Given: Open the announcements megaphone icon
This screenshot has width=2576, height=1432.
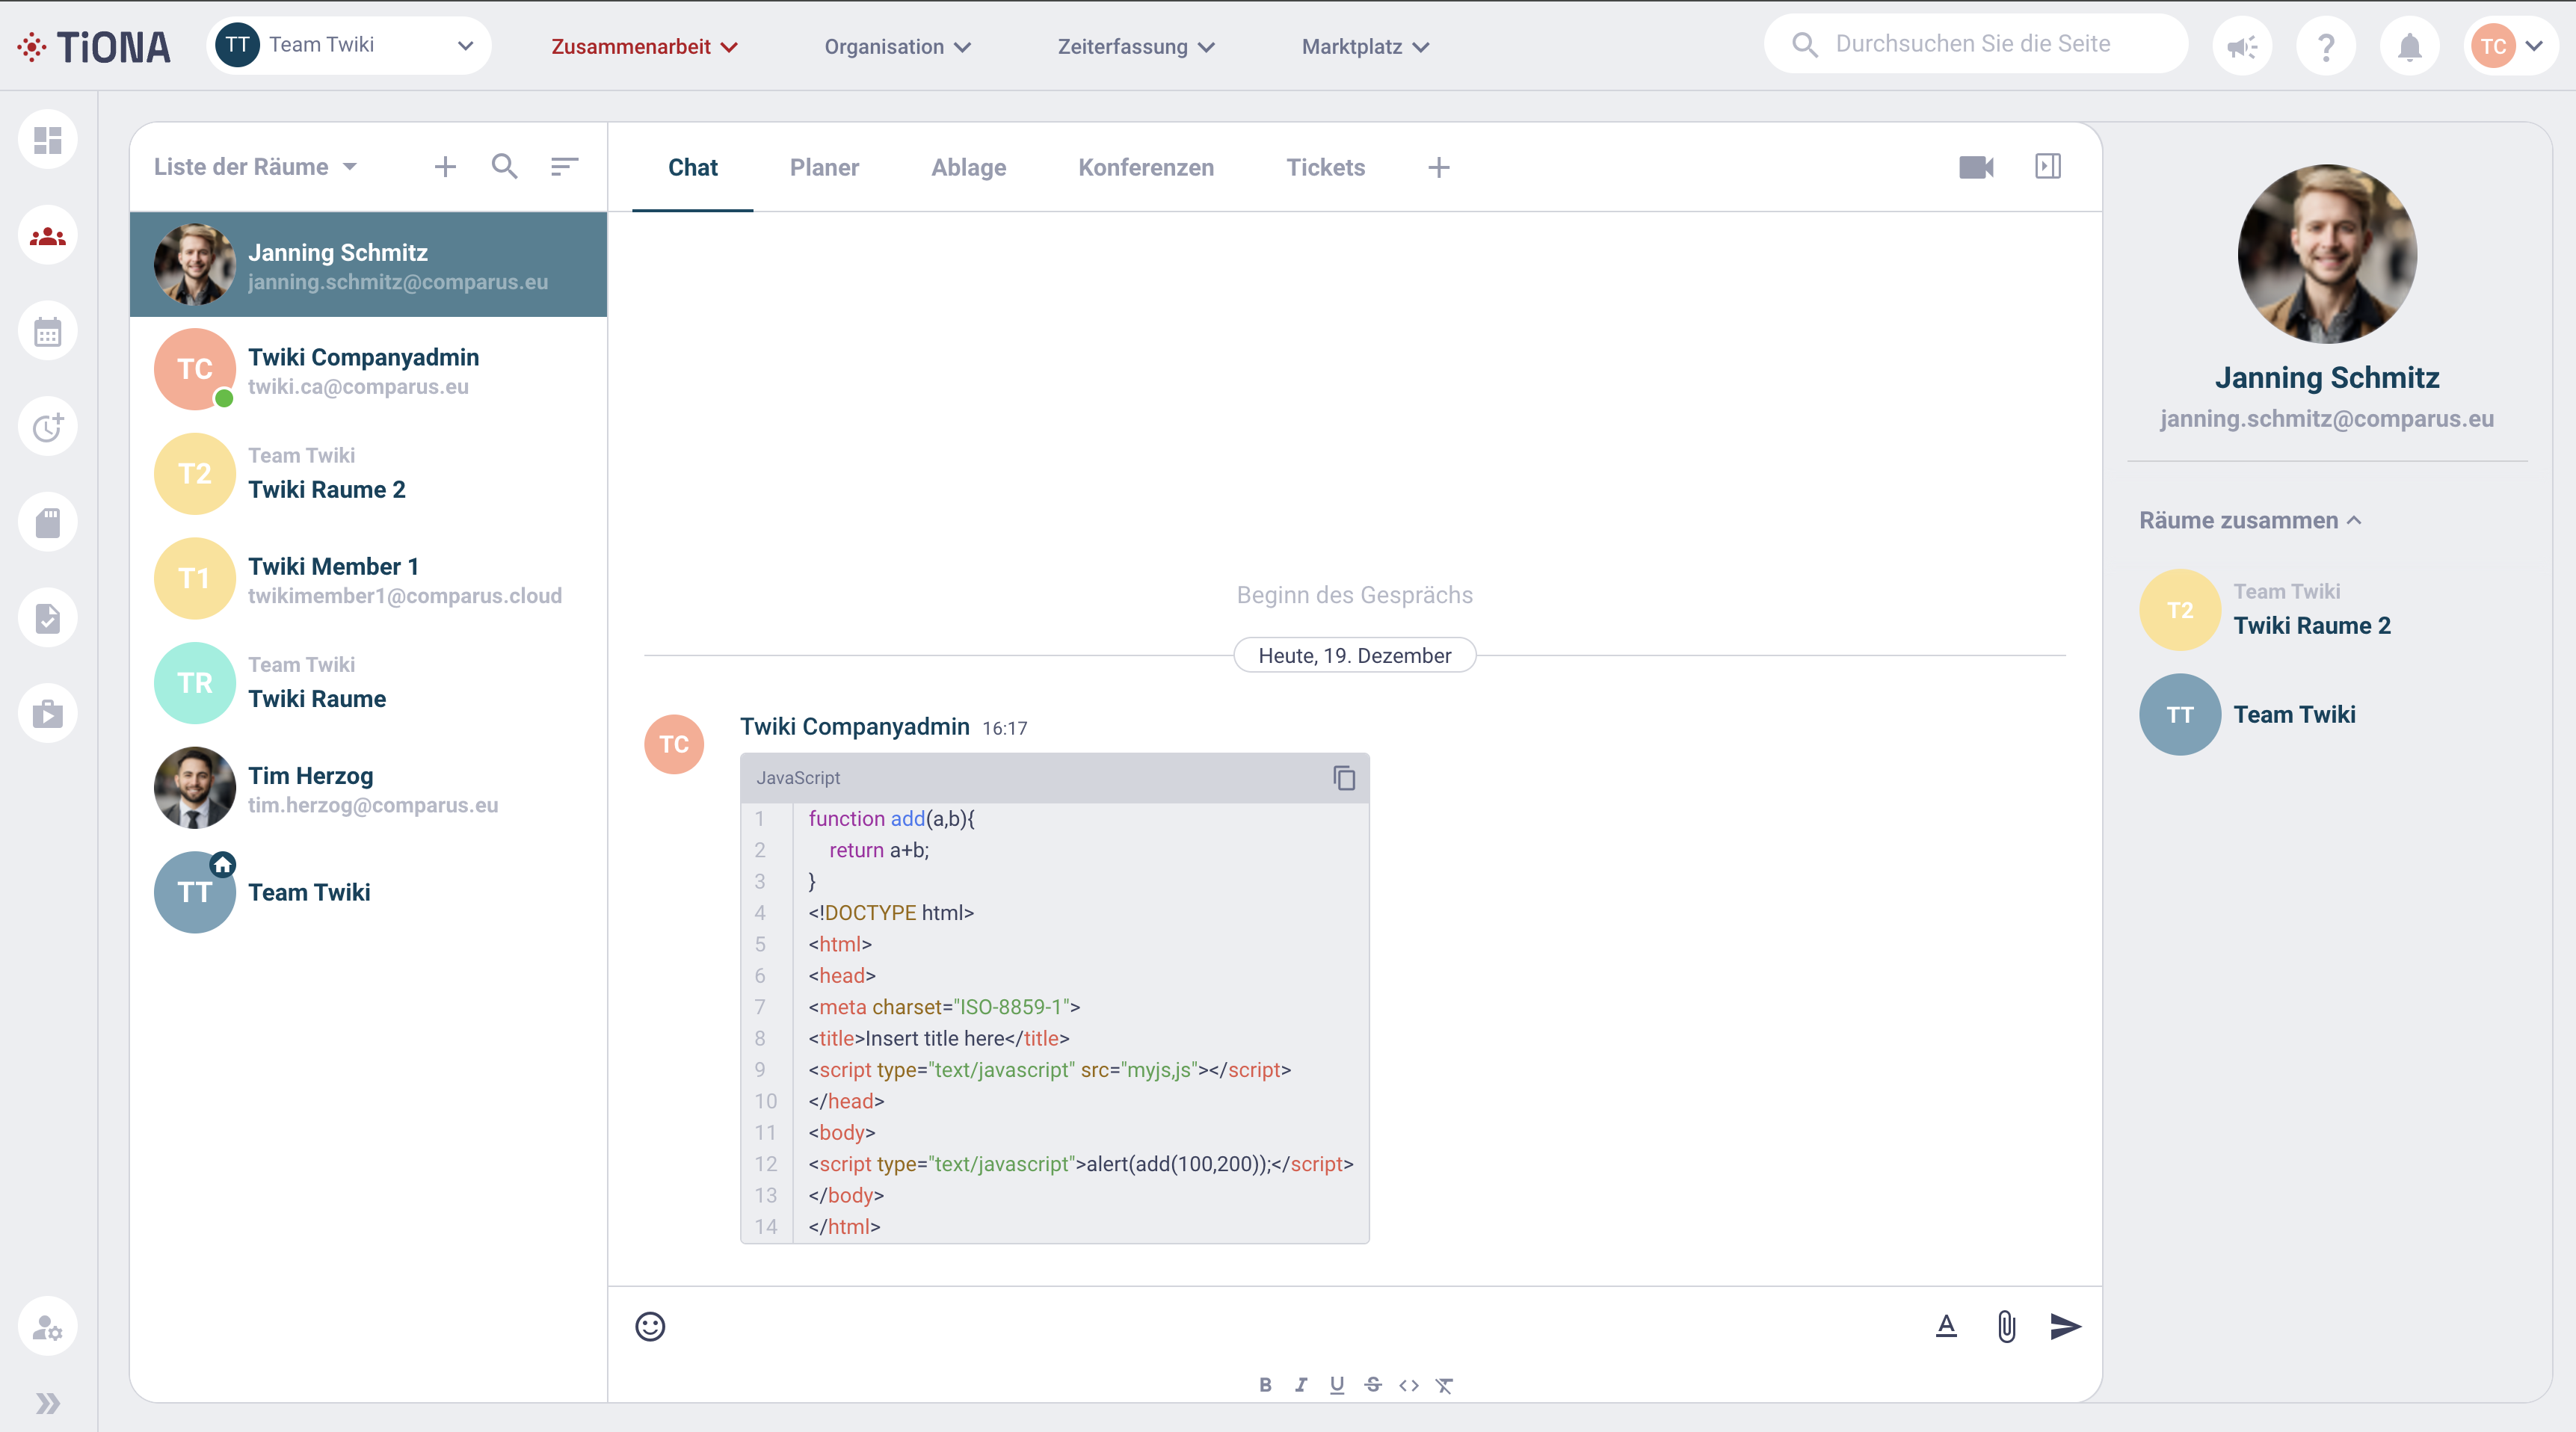Looking at the screenshot, I should [x=2242, y=46].
